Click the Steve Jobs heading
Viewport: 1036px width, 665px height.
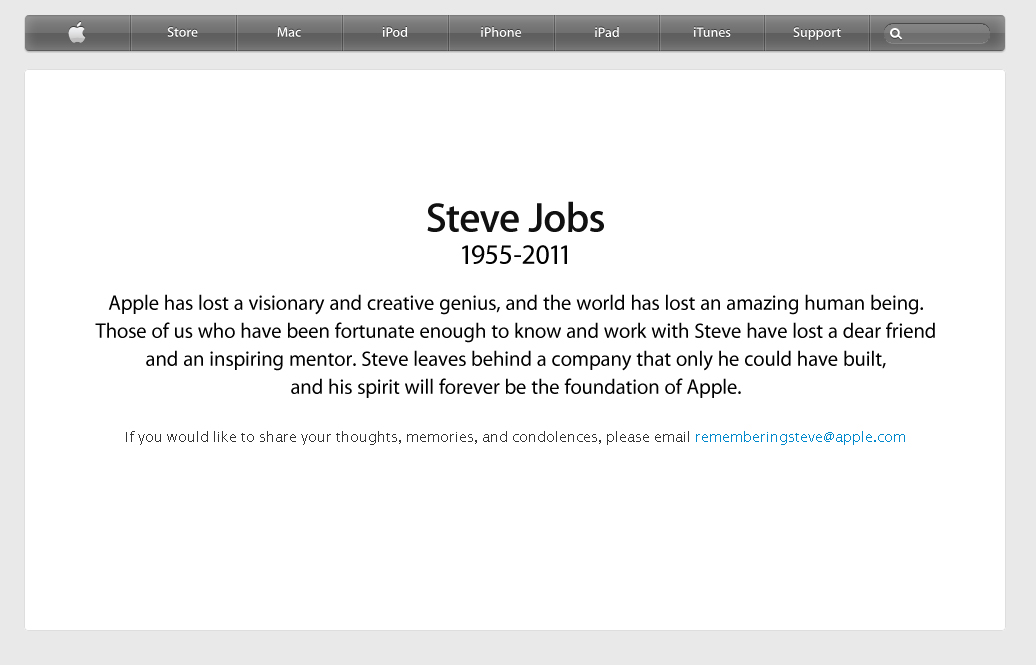click(x=515, y=219)
